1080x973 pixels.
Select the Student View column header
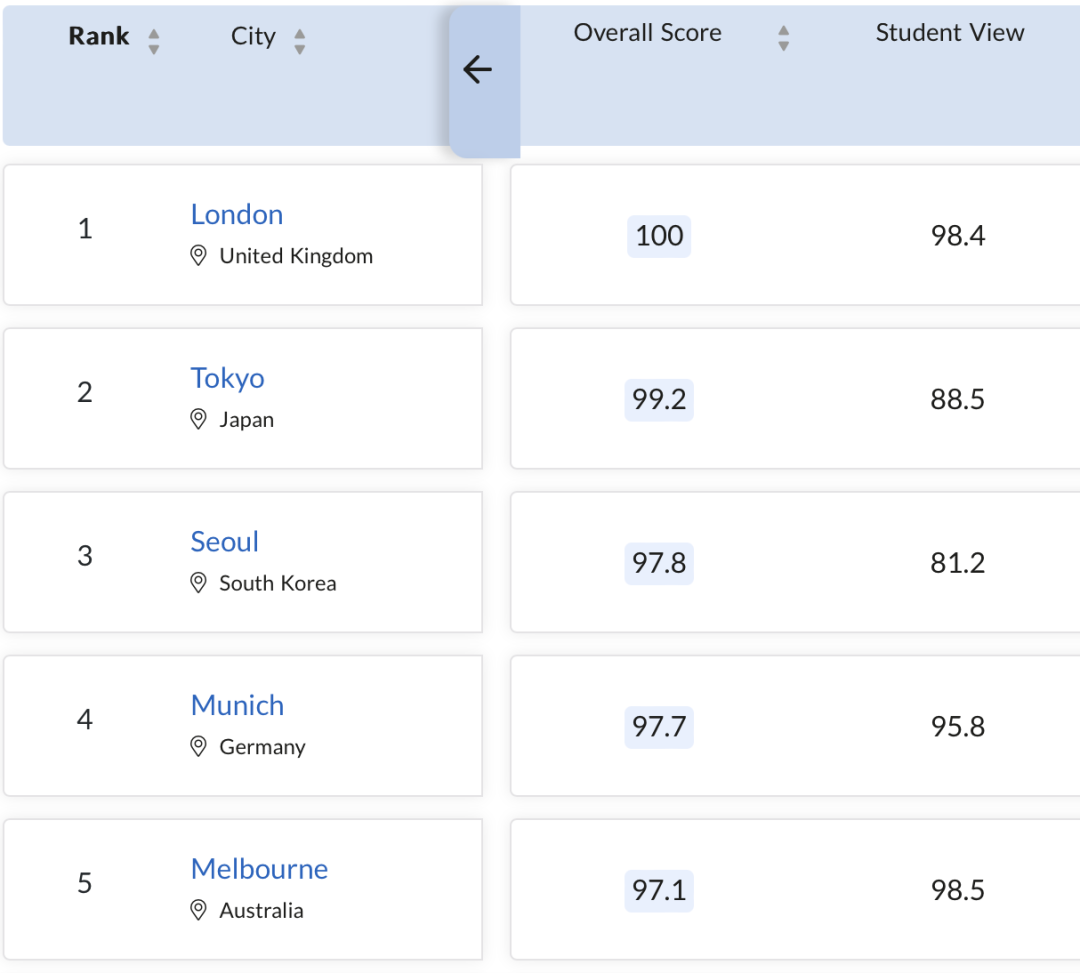[950, 32]
